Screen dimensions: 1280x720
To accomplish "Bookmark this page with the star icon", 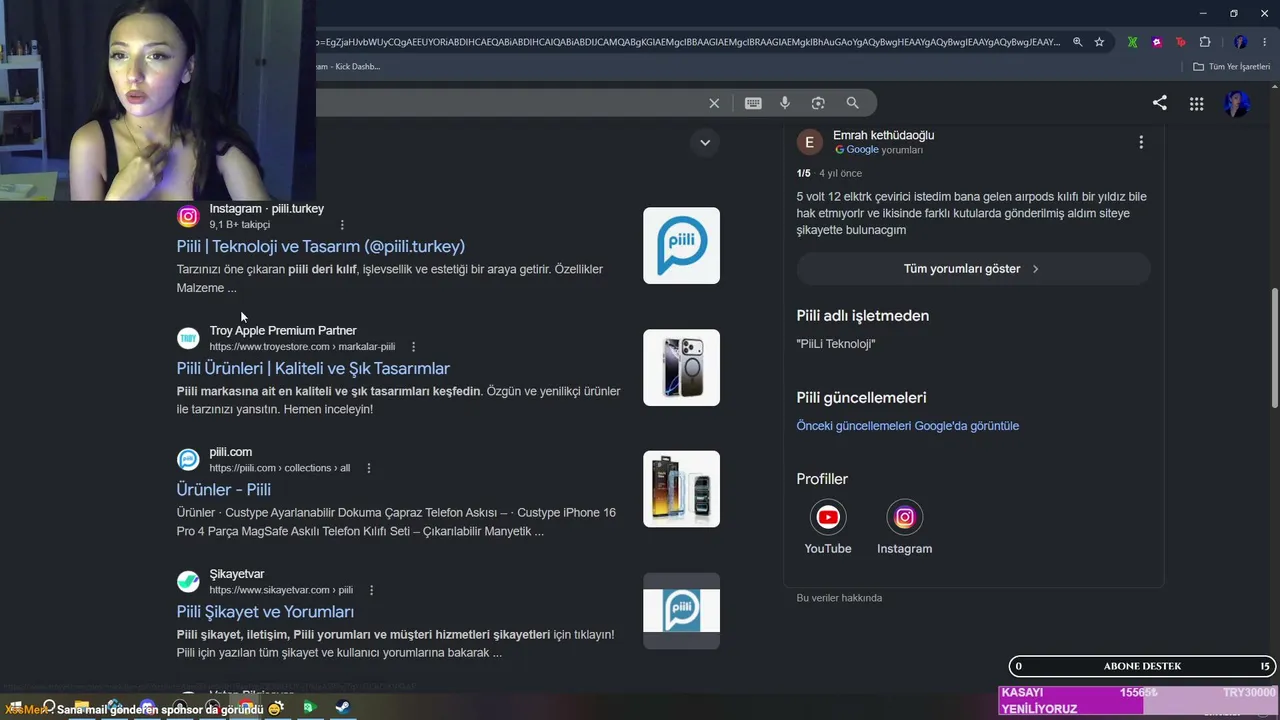I will click(x=1099, y=42).
